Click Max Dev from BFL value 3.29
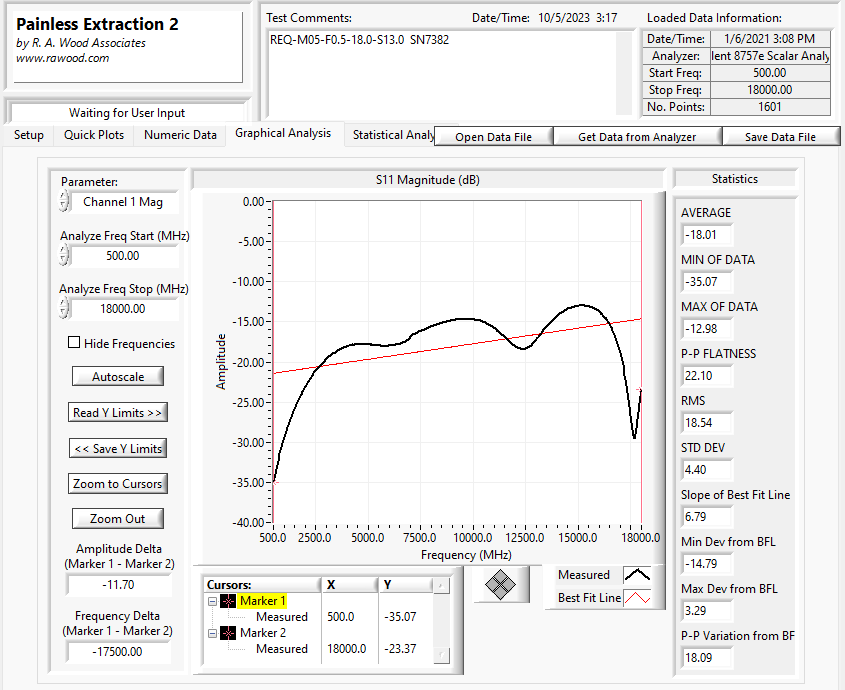This screenshot has width=845, height=690. pos(707,611)
